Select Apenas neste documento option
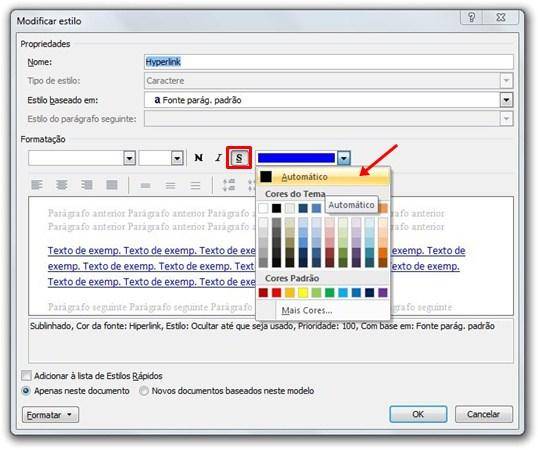Image resolution: width=538 pixels, height=450 pixels. (26, 391)
